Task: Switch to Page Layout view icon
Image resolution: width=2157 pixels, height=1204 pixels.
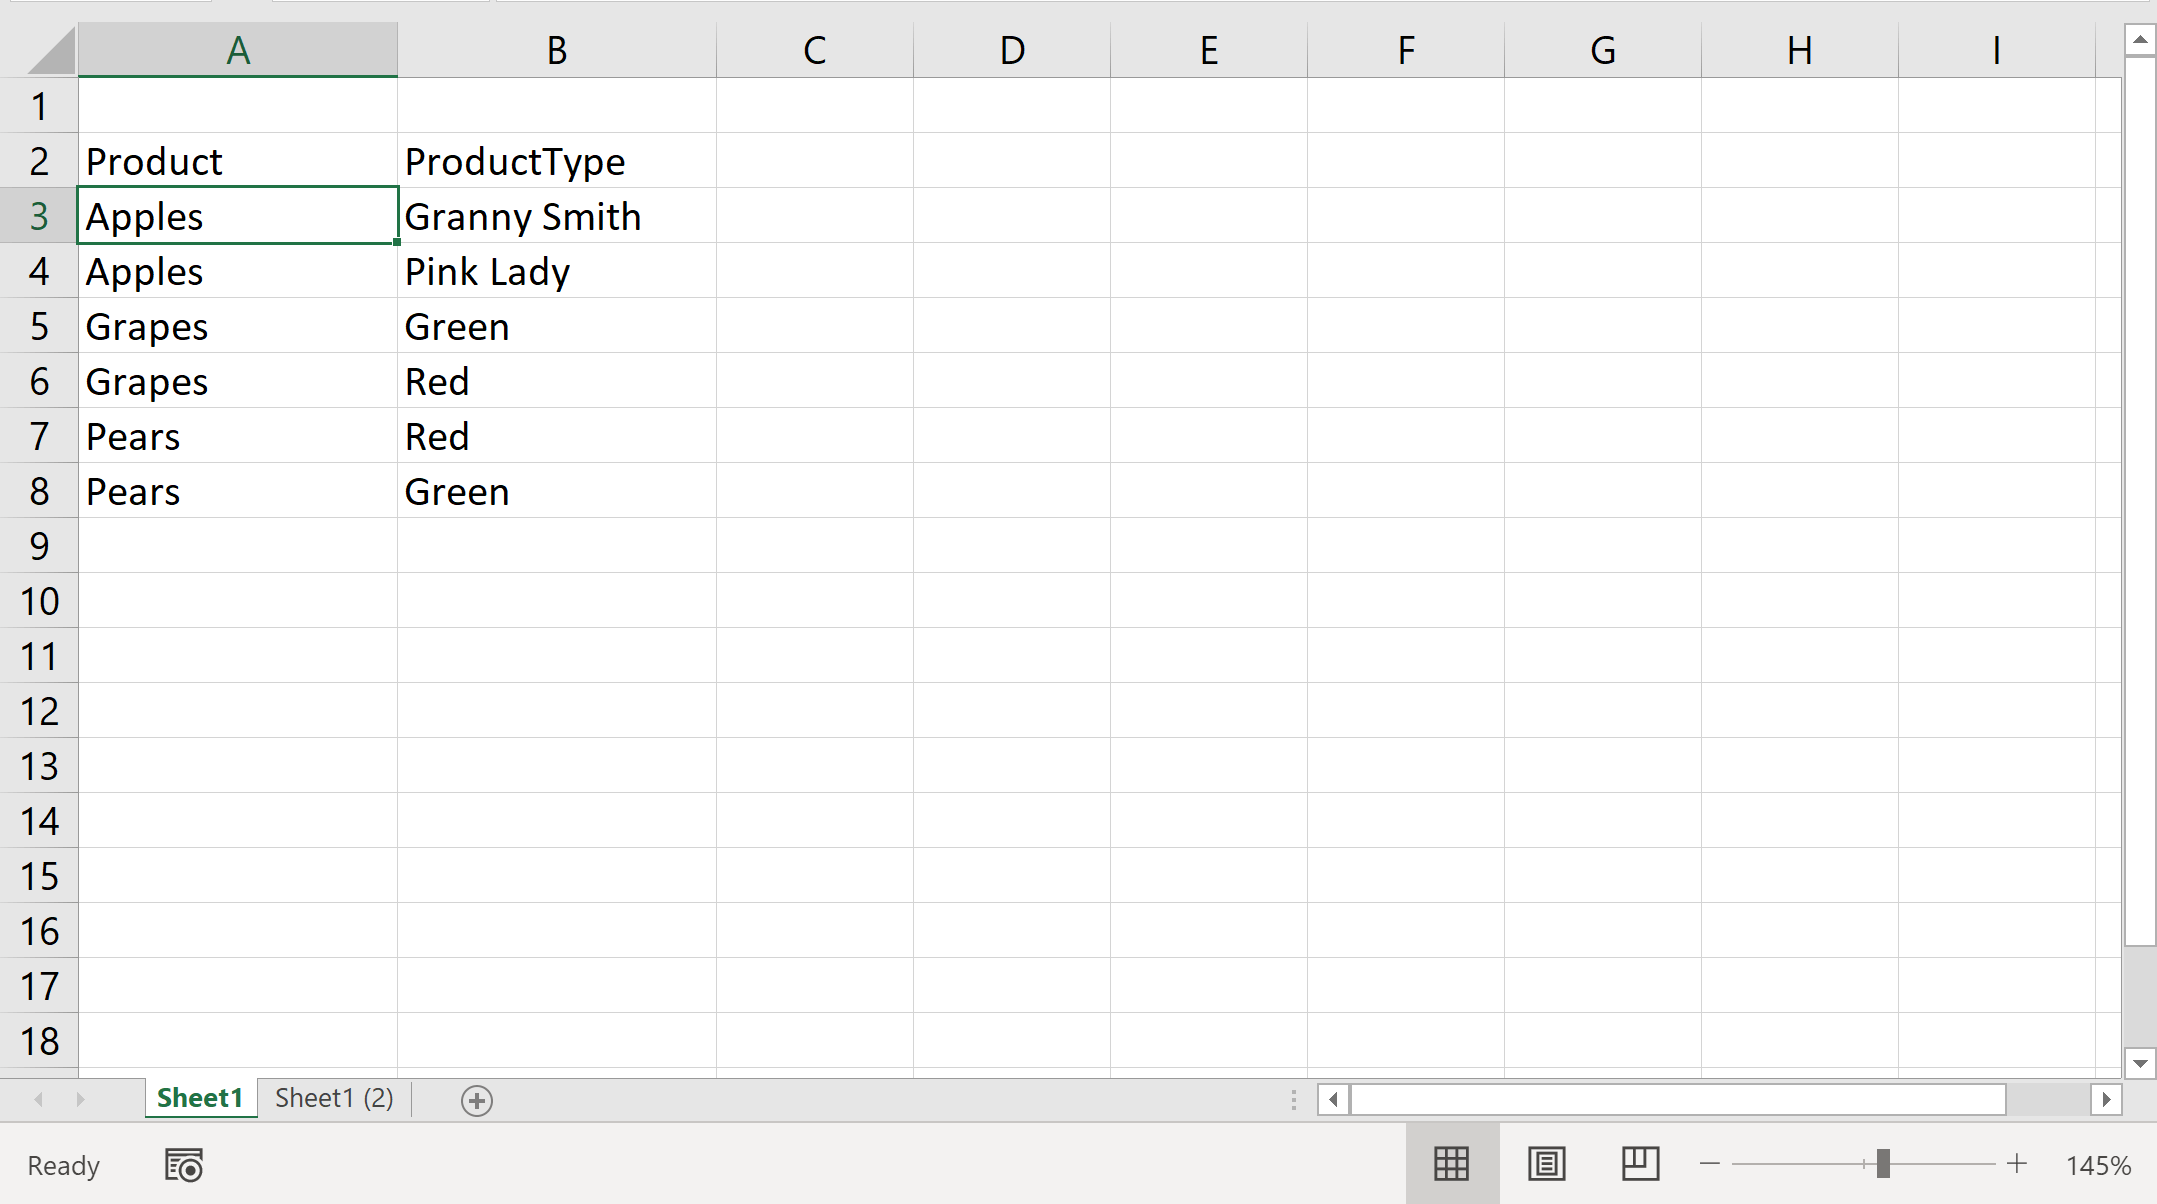Action: (1546, 1164)
